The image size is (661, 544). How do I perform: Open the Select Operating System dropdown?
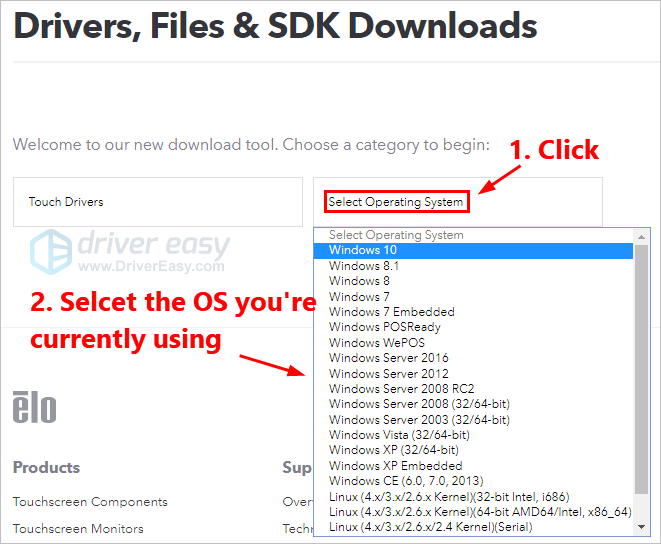pyautogui.click(x=396, y=202)
